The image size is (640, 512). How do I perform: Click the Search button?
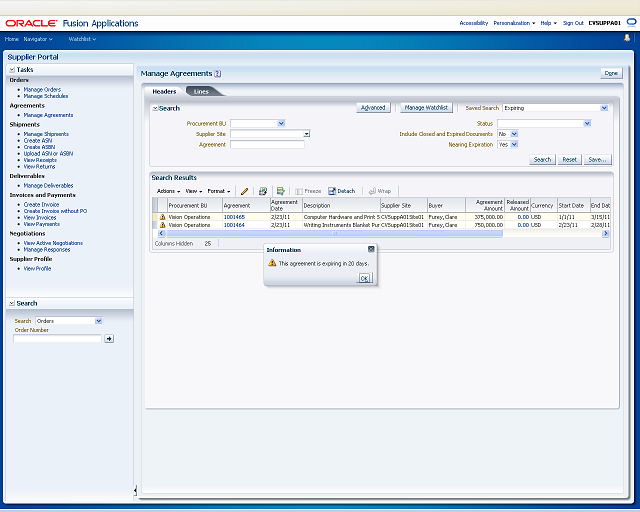[542, 160]
